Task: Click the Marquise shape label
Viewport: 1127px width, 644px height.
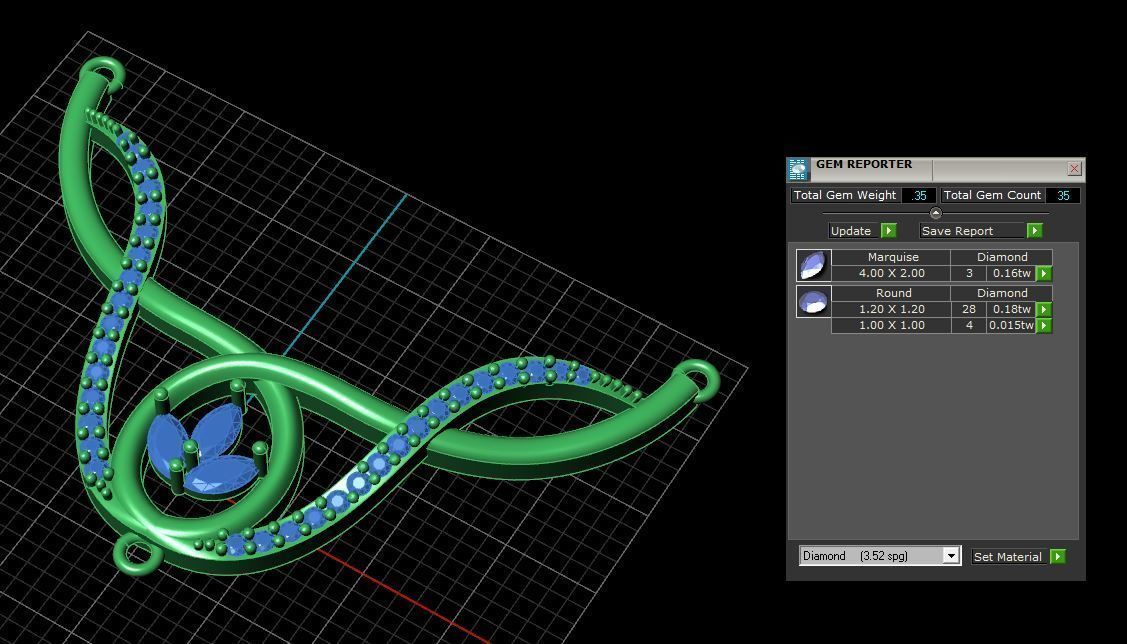Action: click(893, 257)
